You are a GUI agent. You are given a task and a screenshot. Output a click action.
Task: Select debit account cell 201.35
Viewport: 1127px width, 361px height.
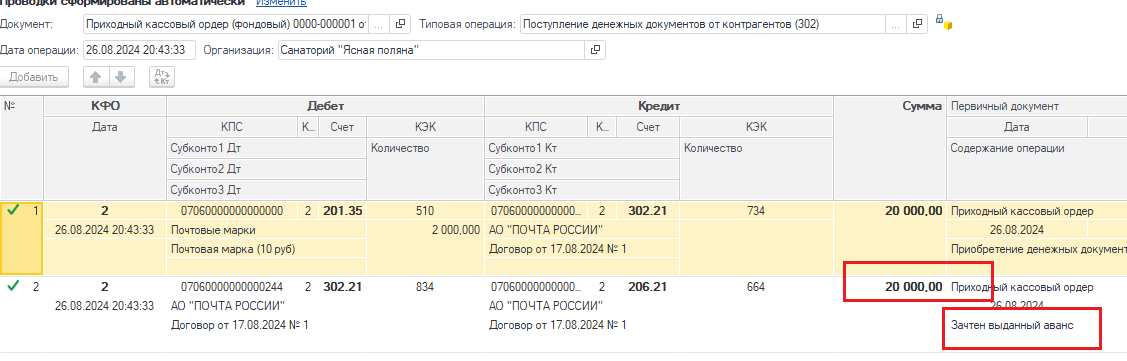click(342, 211)
